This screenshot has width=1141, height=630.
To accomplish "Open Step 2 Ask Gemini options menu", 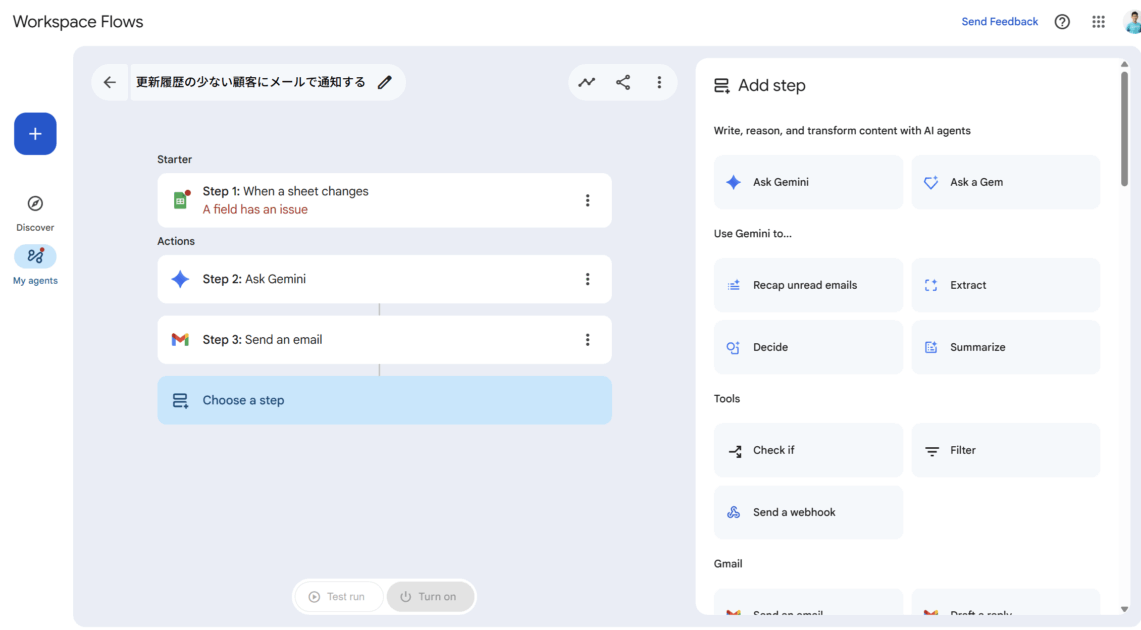I will [x=587, y=280].
